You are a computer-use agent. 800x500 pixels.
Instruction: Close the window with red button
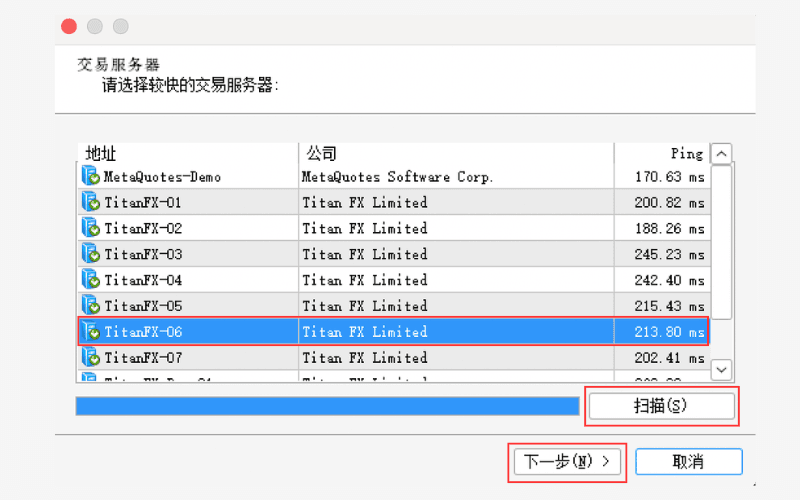[69, 26]
